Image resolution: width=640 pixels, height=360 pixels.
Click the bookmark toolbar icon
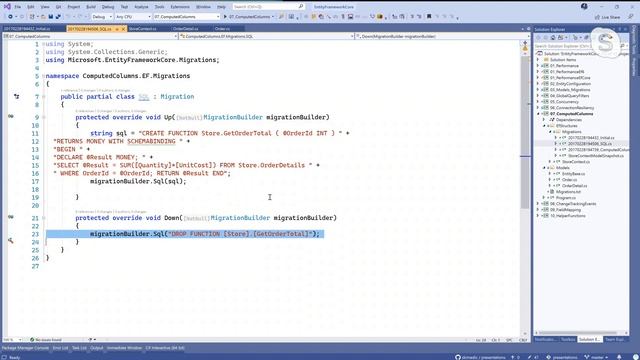coord(429,17)
